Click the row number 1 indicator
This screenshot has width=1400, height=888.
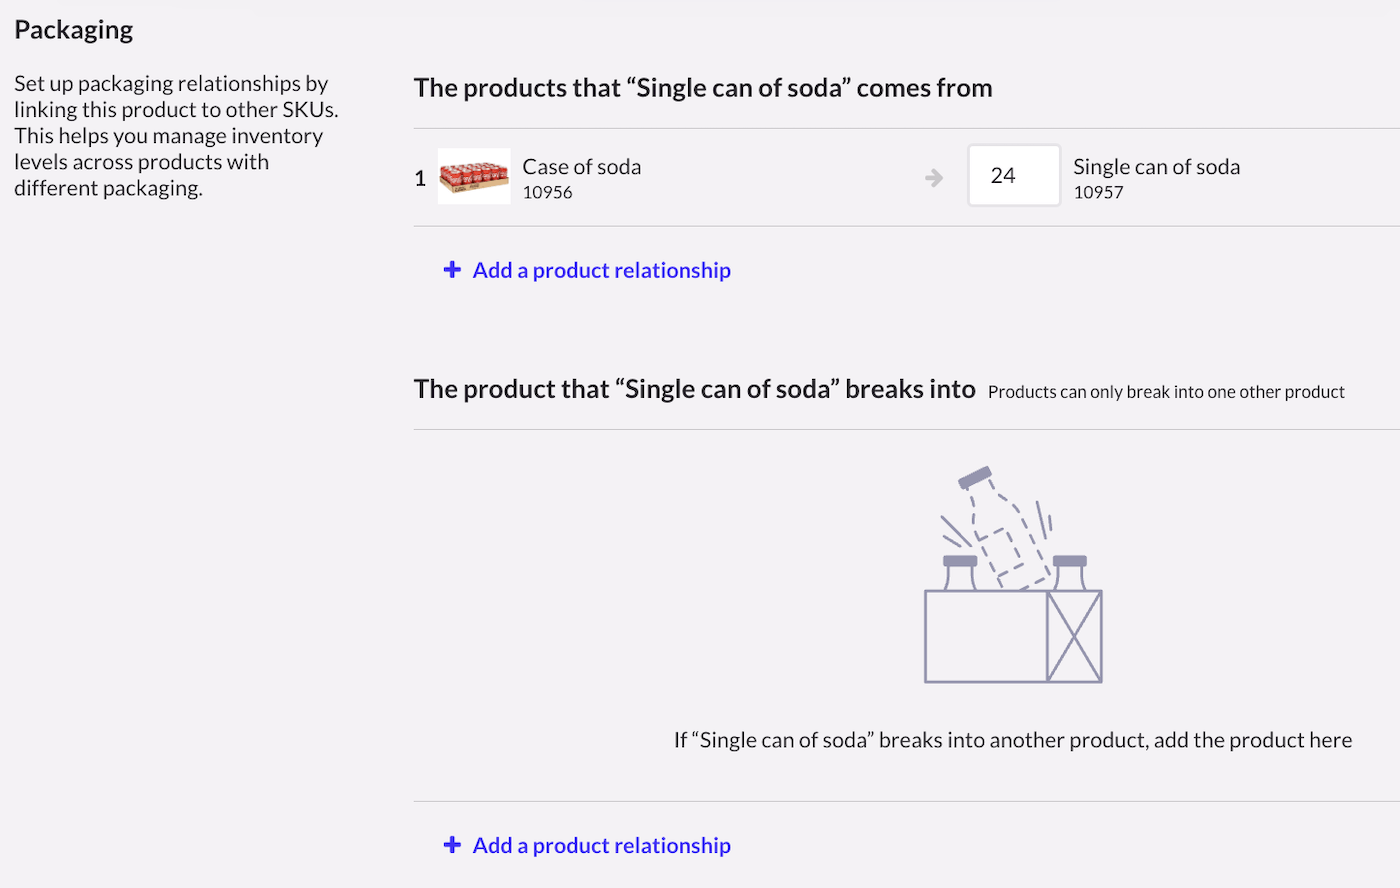tap(420, 177)
